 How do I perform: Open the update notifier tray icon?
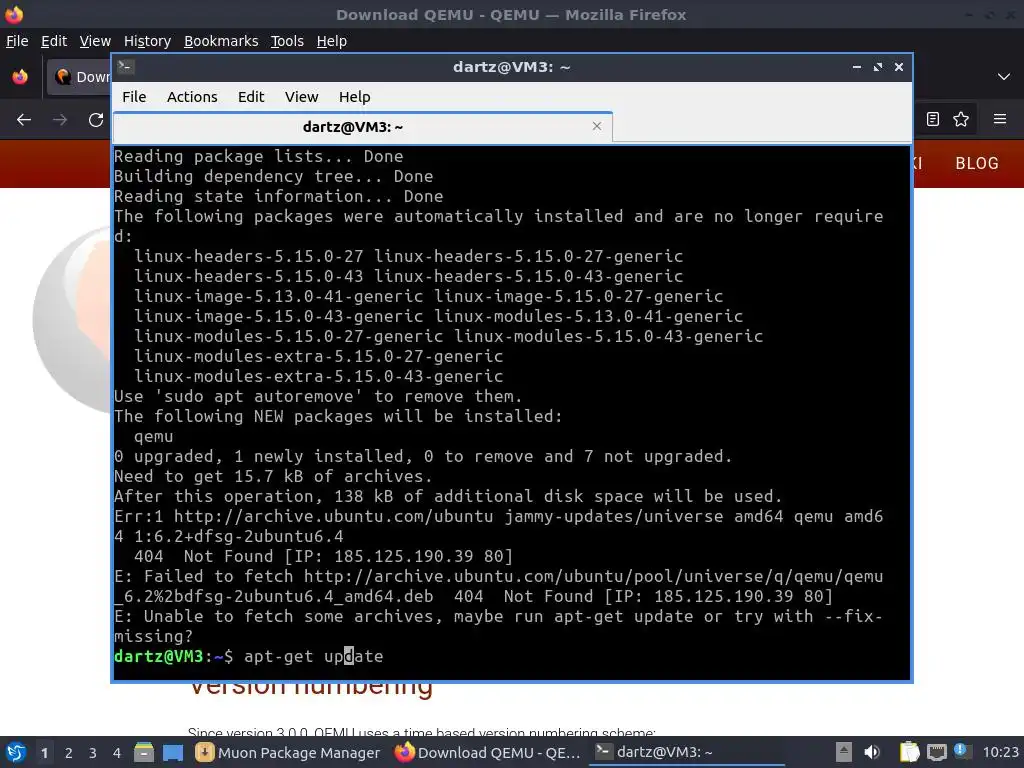[x=961, y=751]
